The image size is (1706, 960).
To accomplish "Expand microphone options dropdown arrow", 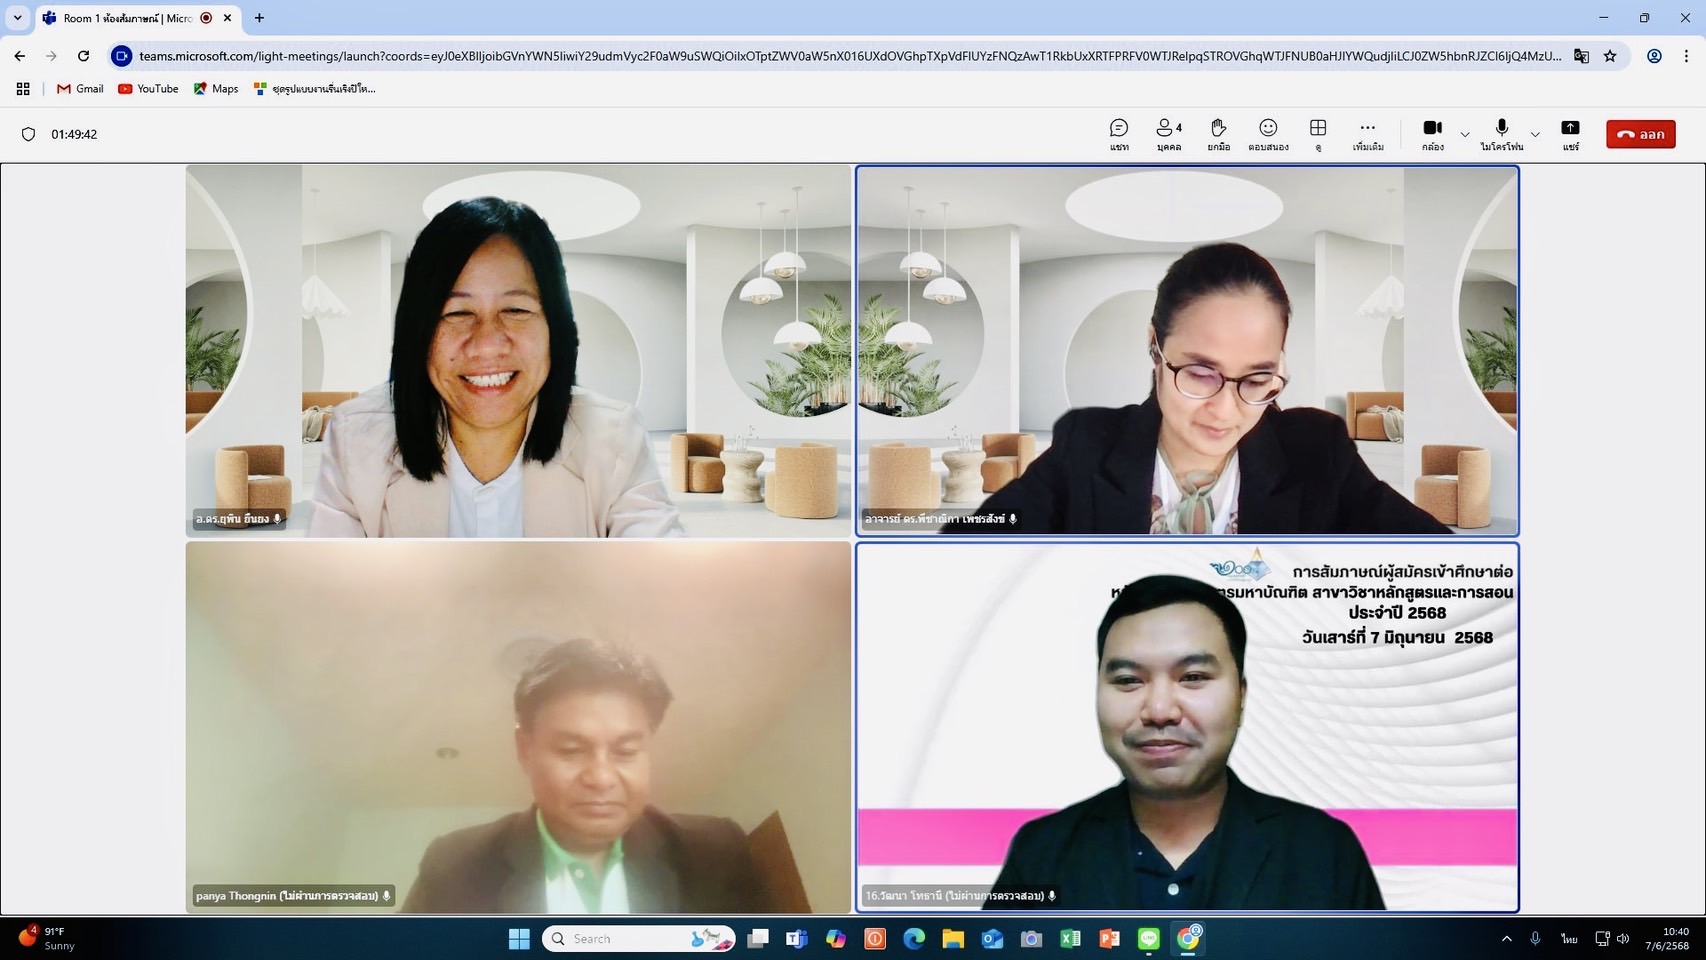I will pos(1535,134).
